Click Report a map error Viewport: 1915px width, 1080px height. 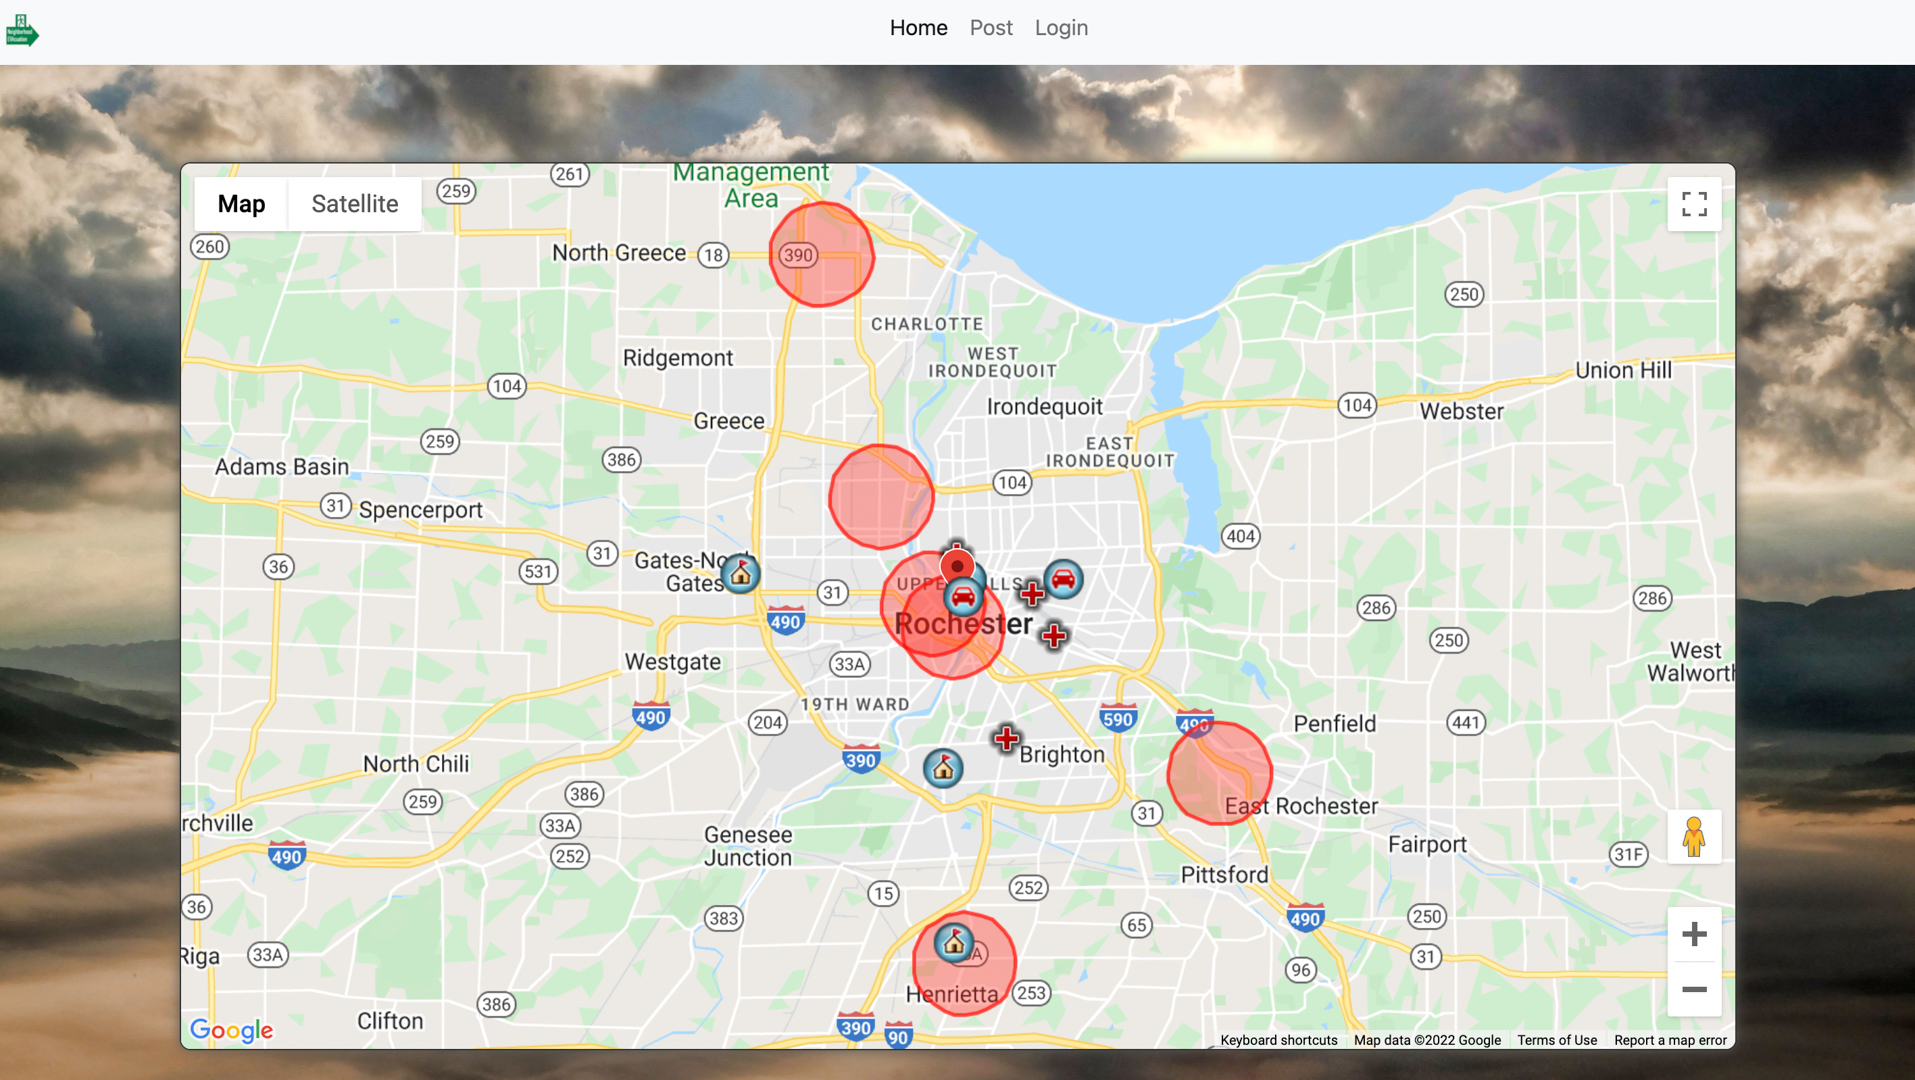1669,1040
